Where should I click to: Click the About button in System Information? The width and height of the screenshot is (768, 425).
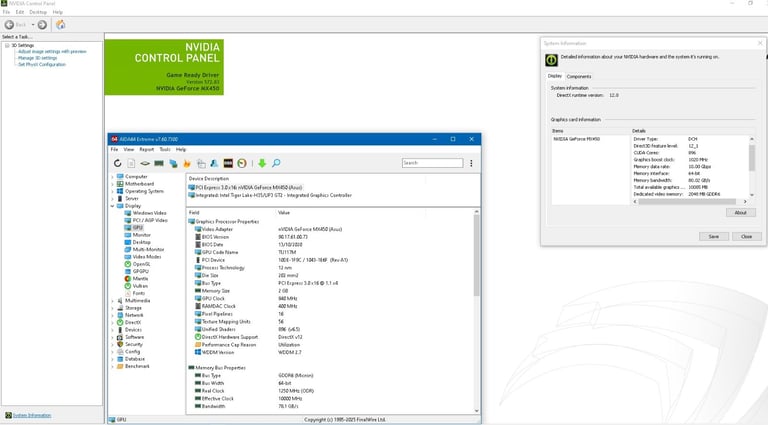pos(741,212)
